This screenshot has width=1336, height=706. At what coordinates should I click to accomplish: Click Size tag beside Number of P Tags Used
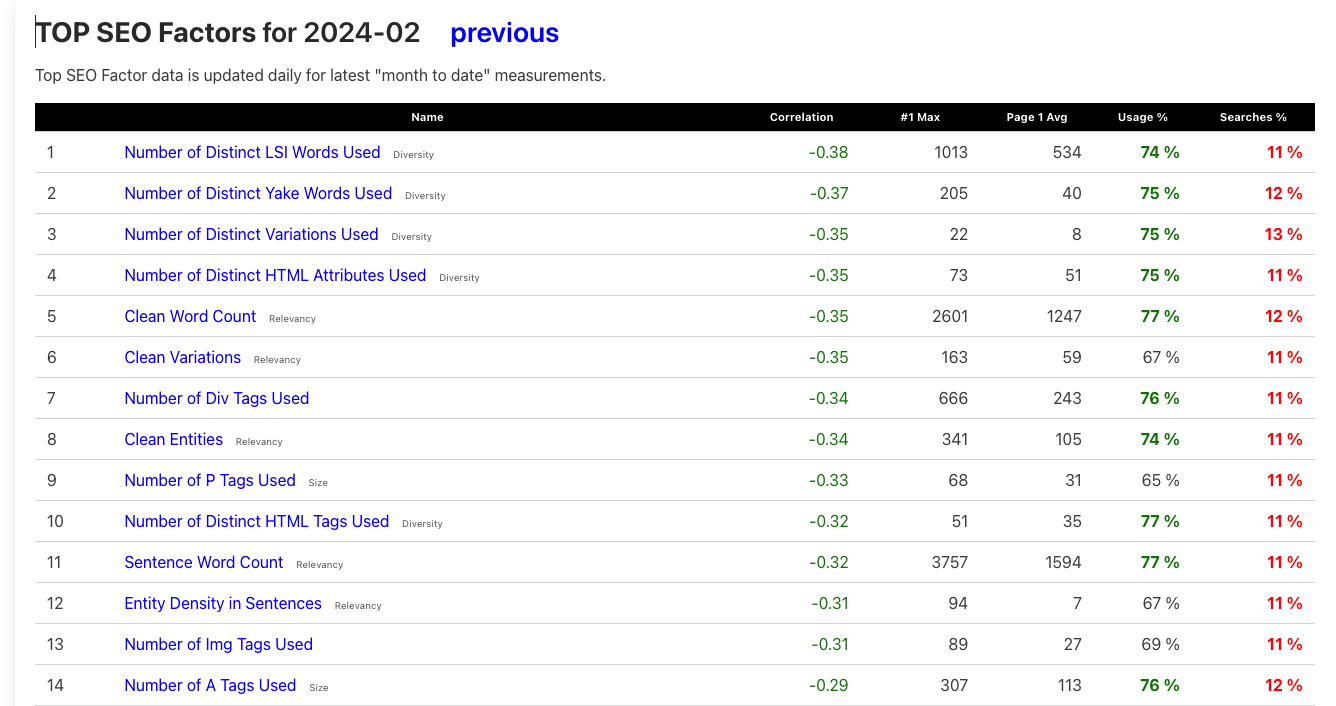point(318,483)
